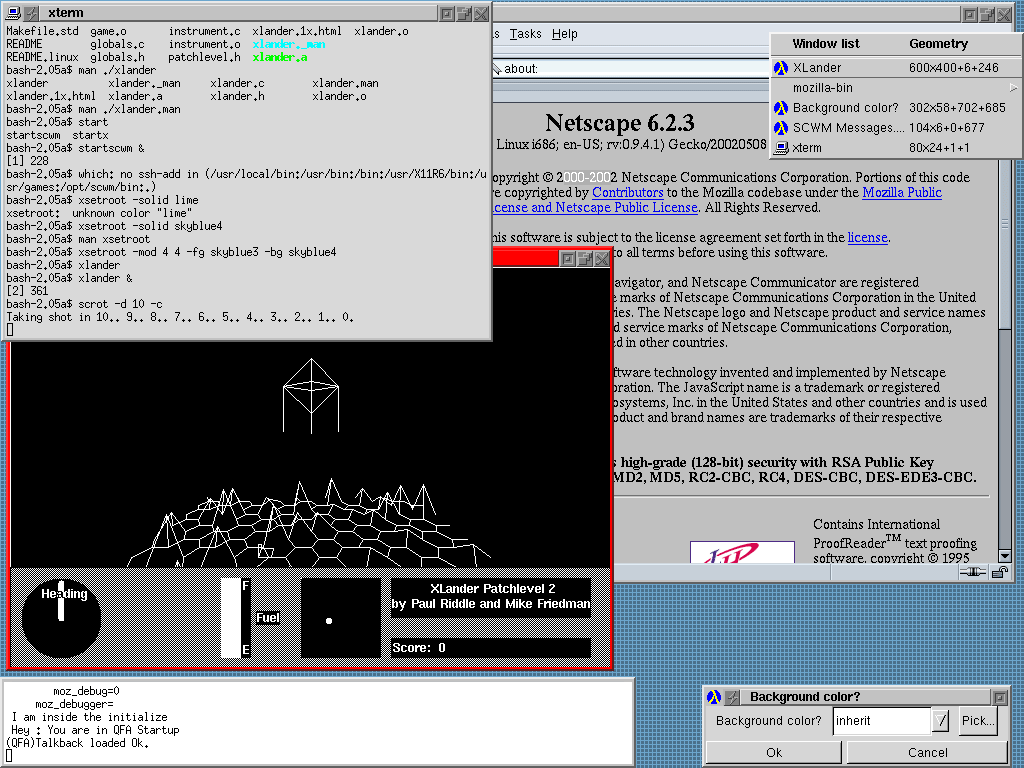The image size is (1024, 768).
Task: Click the 'Netscape 6.2.3' heading
Action: 620,123
